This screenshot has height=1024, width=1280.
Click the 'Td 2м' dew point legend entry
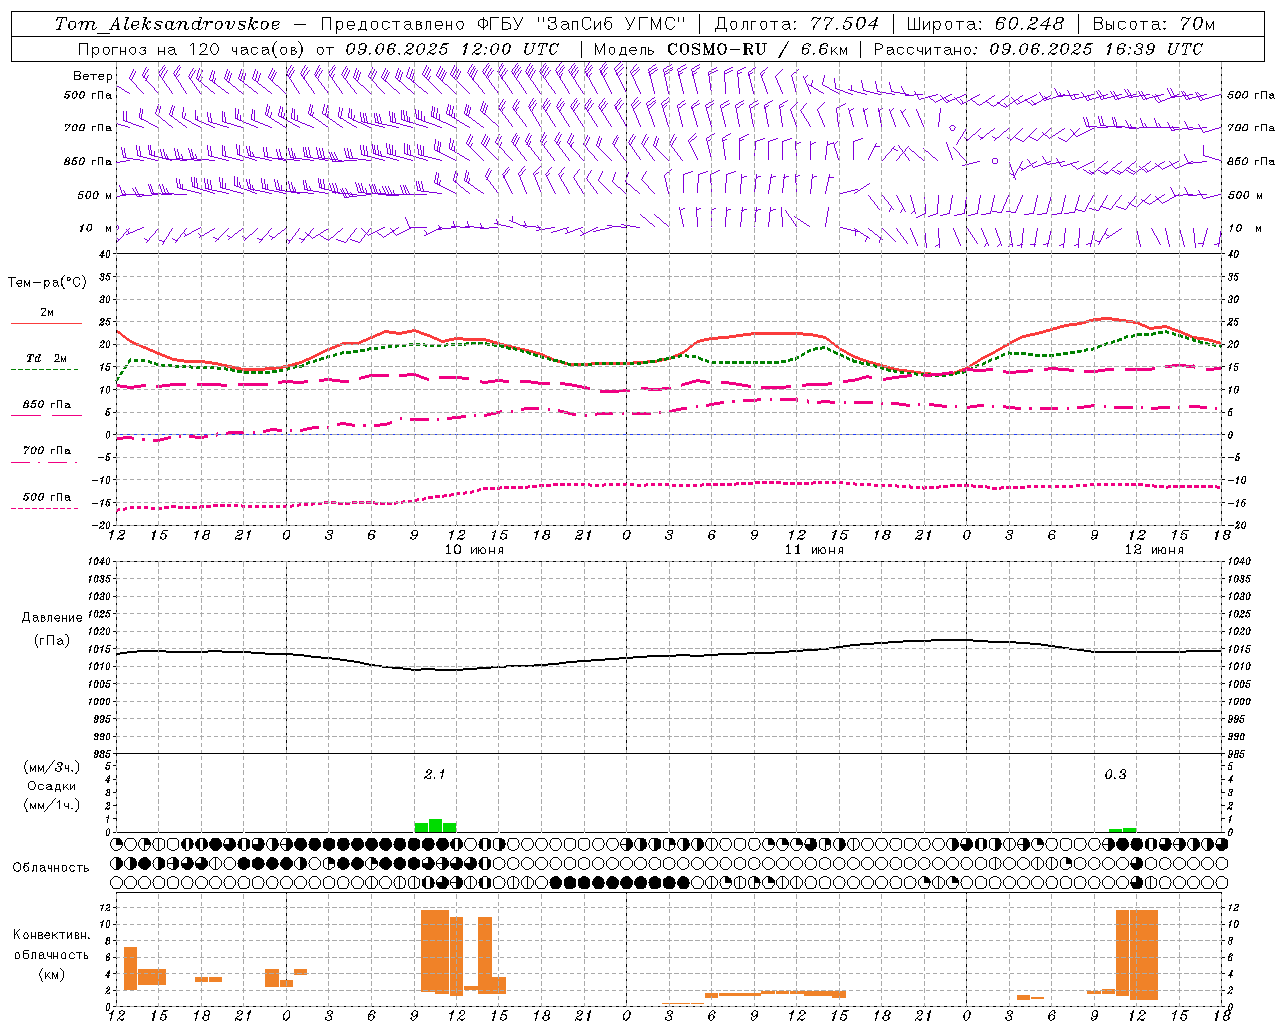coord(47,358)
